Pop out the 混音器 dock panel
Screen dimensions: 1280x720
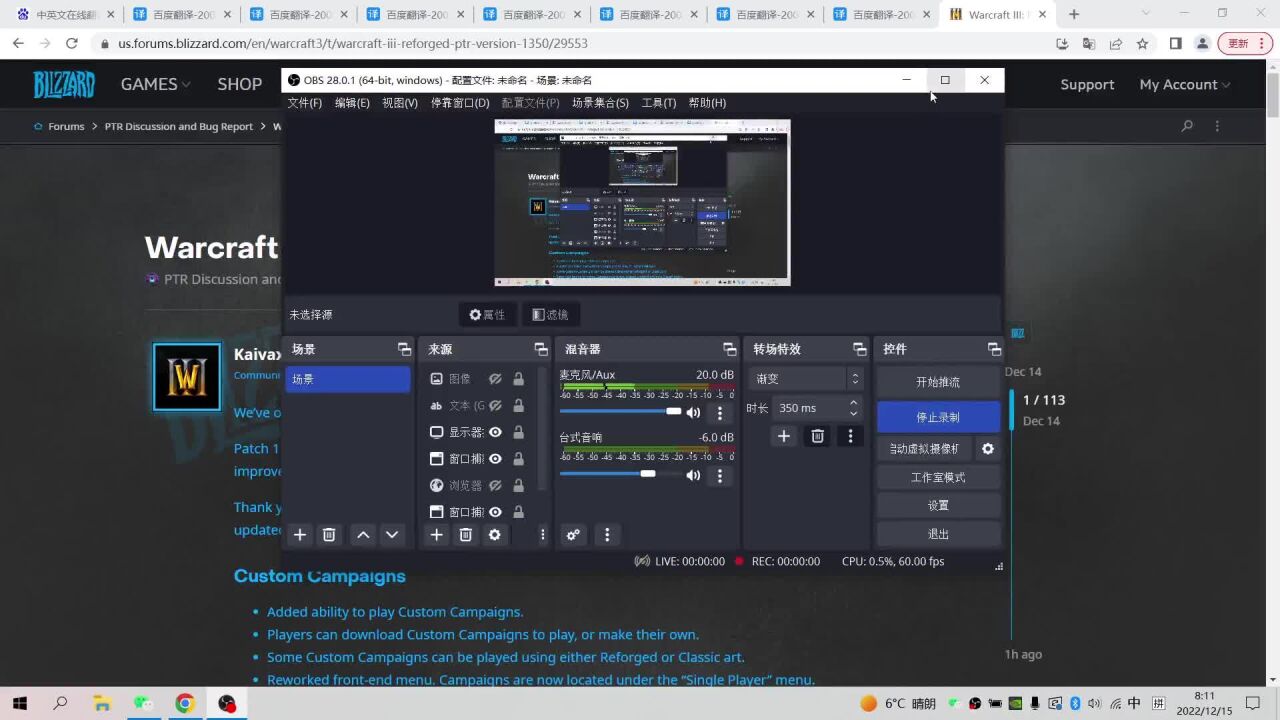pos(730,349)
